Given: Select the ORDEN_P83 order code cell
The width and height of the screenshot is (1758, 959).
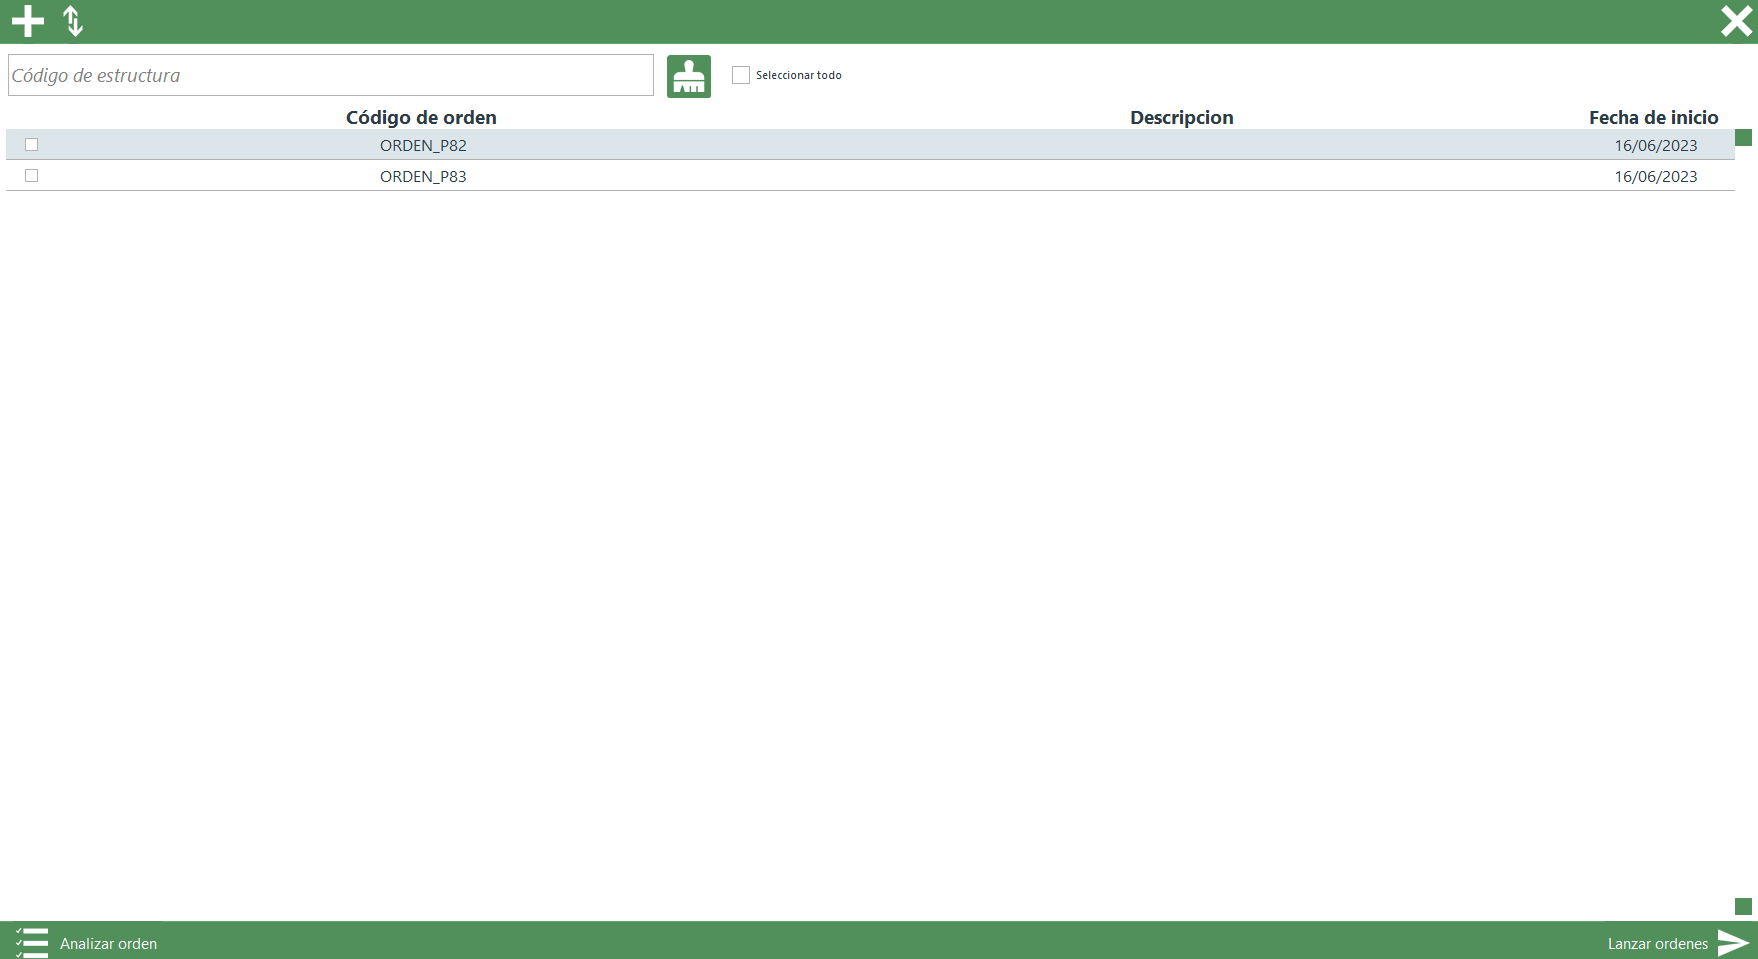Looking at the screenshot, I should [423, 177].
